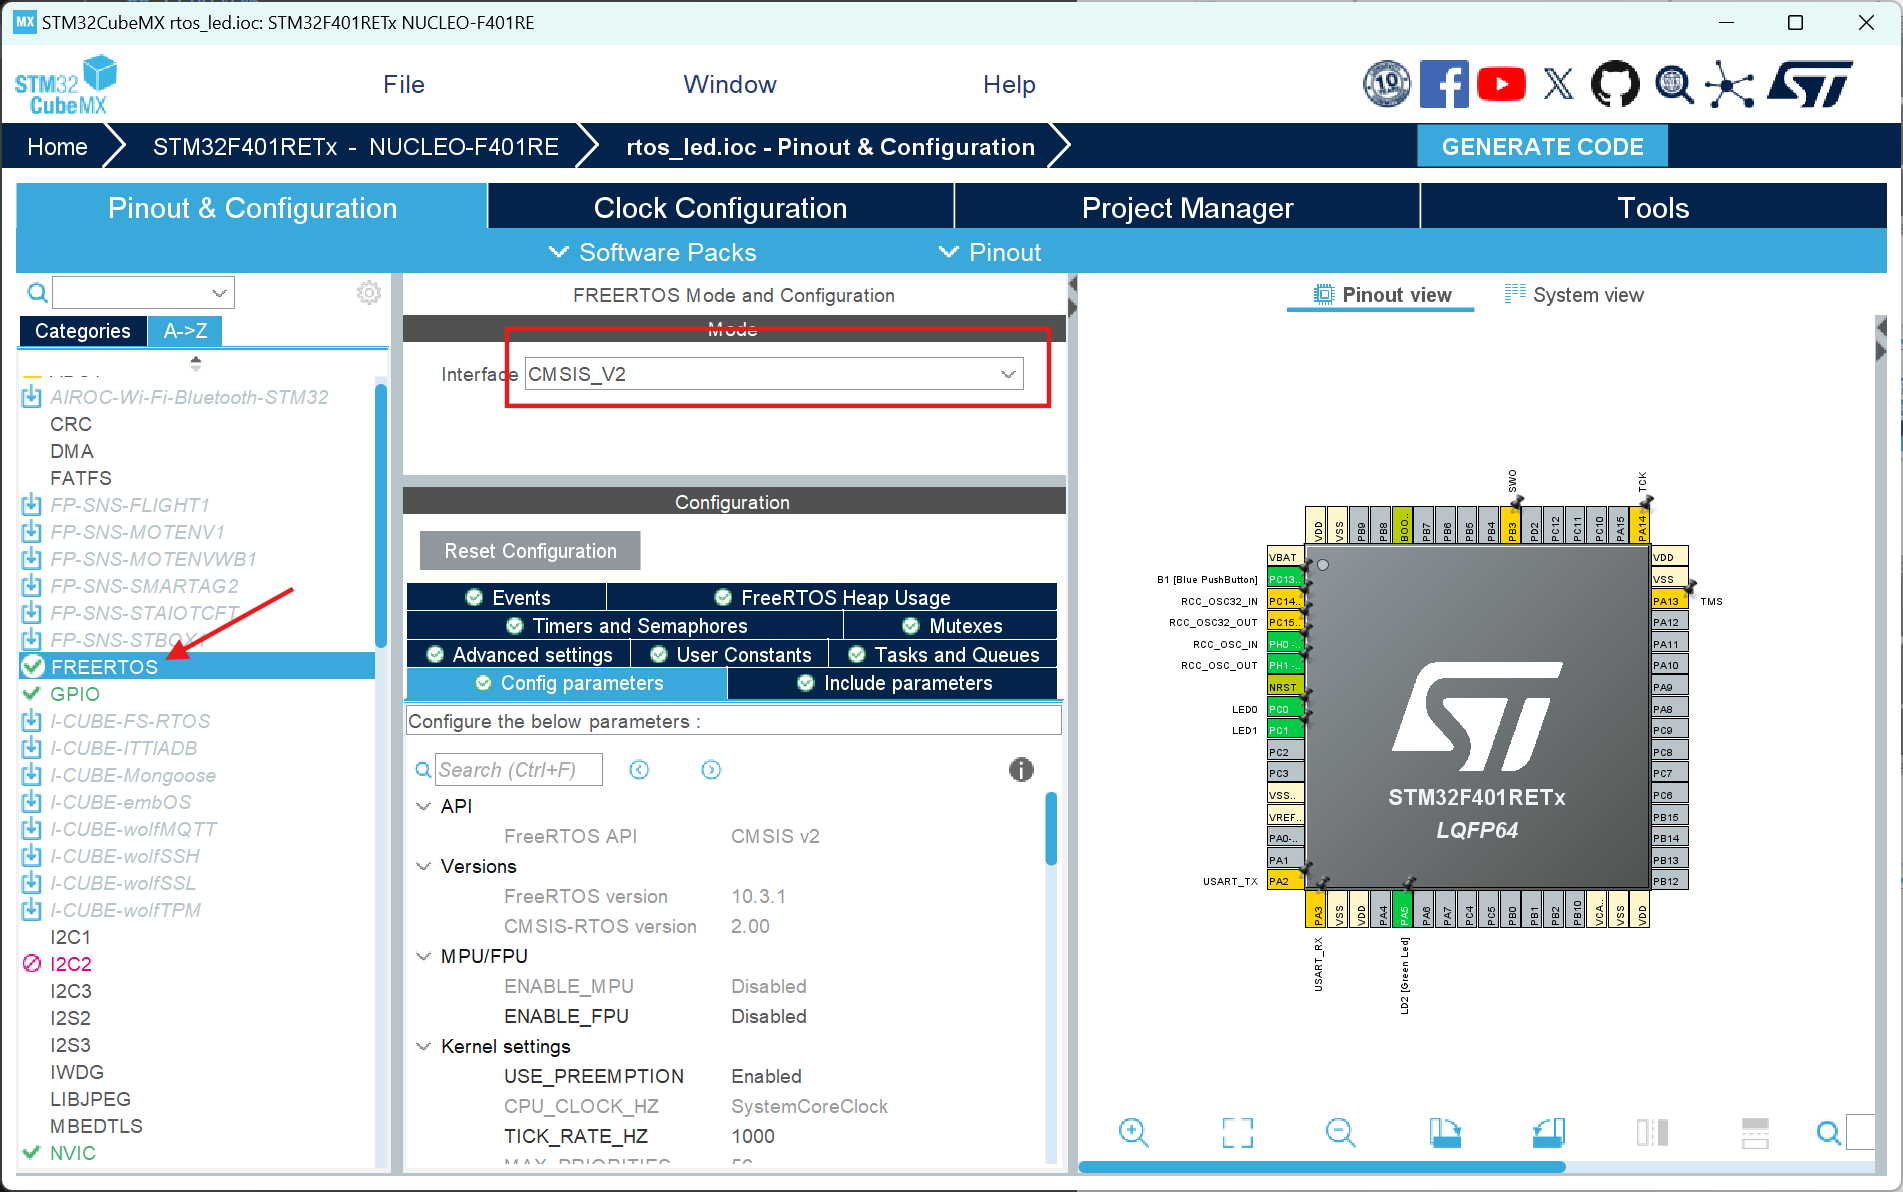The width and height of the screenshot is (1903, 1192).
Task: Collapse the API parameter group
Action: (423, 806)
